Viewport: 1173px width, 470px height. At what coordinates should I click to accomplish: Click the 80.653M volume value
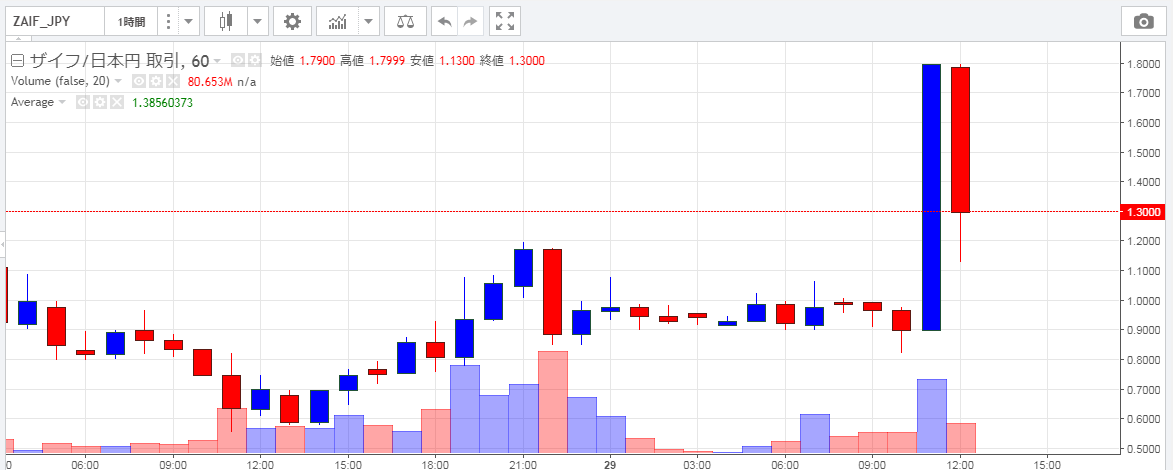[210, 82]
